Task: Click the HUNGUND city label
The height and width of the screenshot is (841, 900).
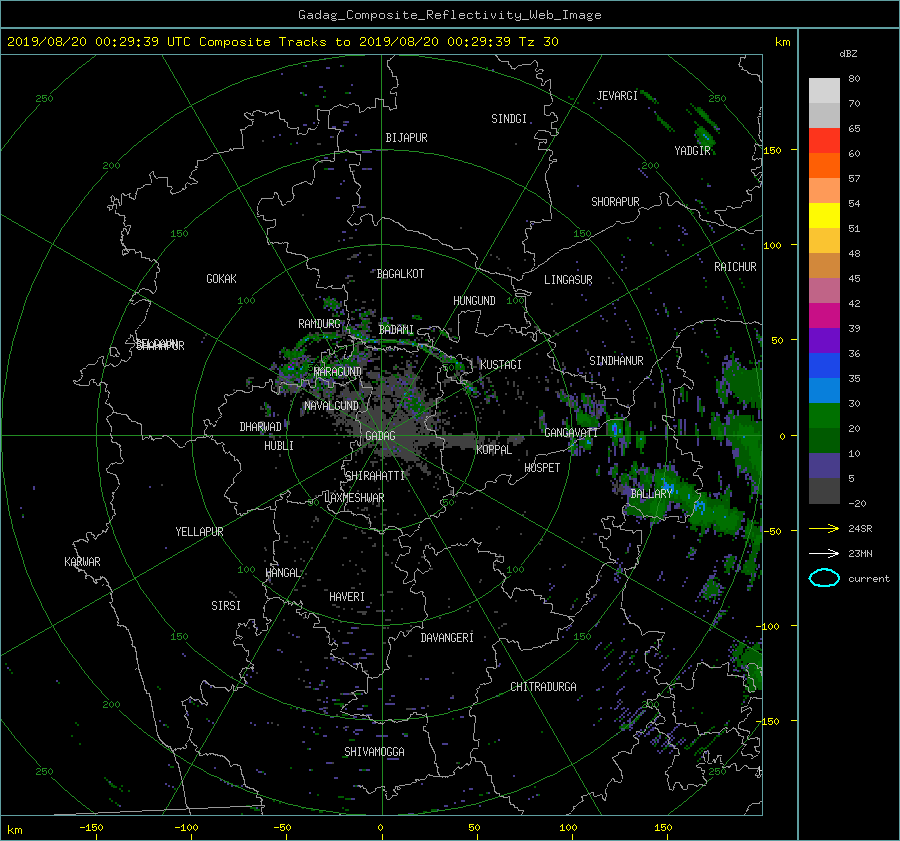Action: 474,301
